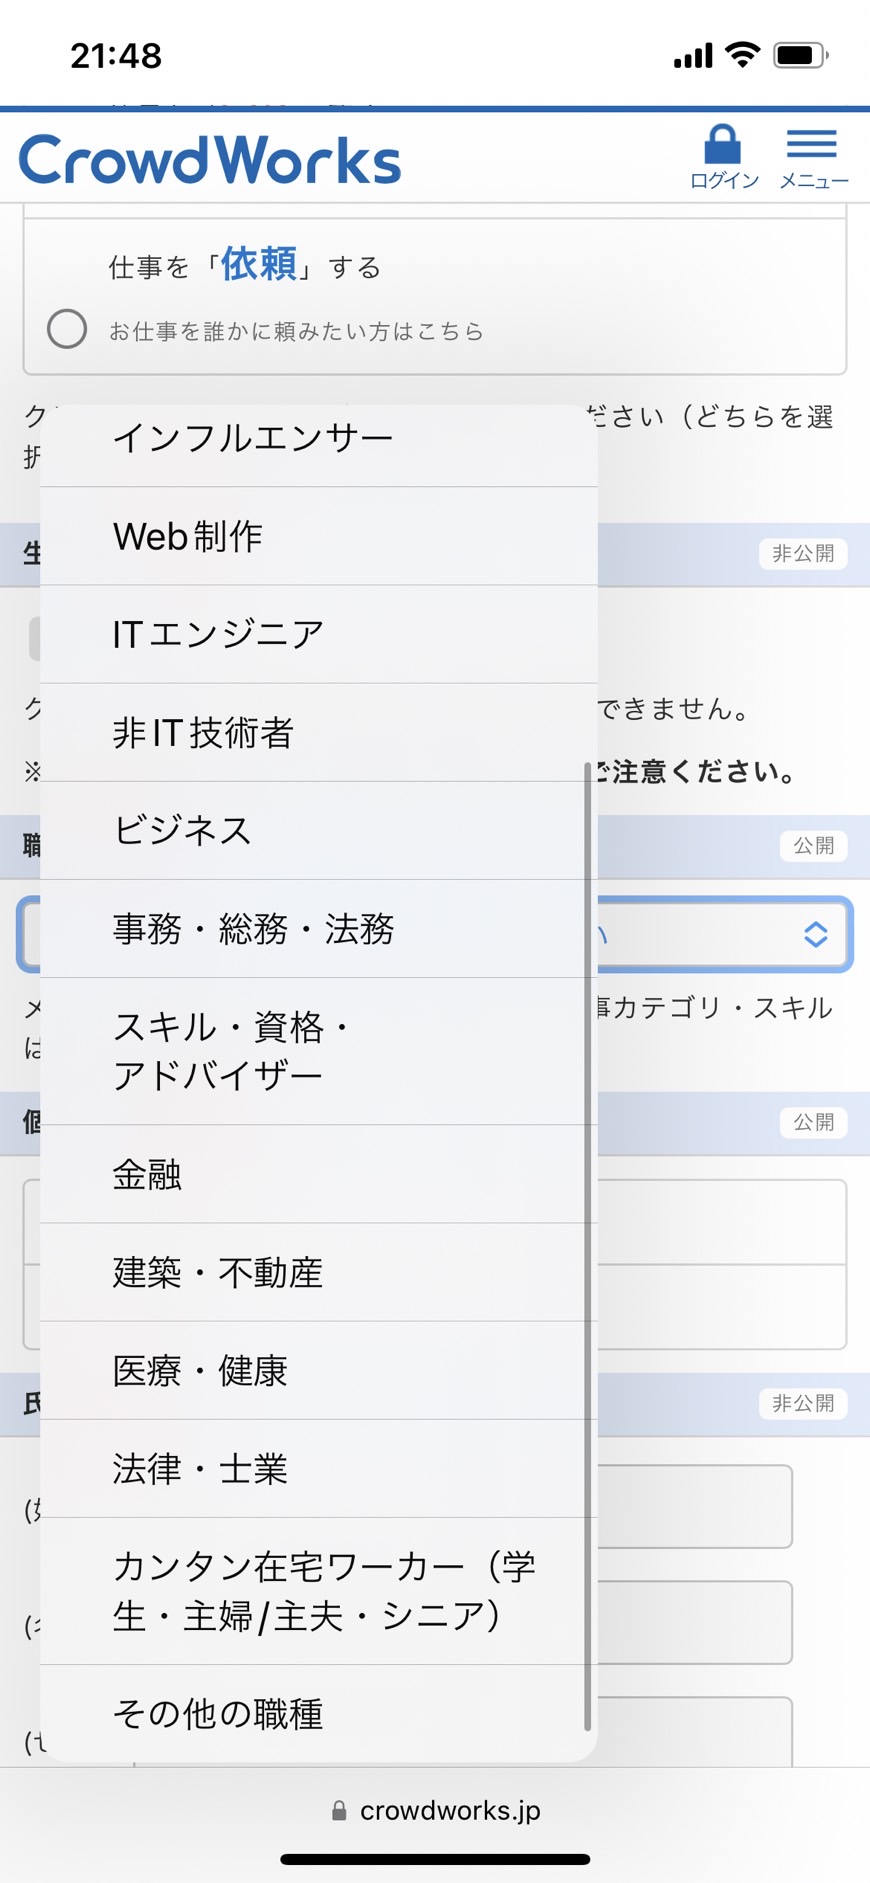This screenshot has width=870, height=1883.
Task: Click the occupation dropdown chevron arrows
Action: (x=816, y=935)
